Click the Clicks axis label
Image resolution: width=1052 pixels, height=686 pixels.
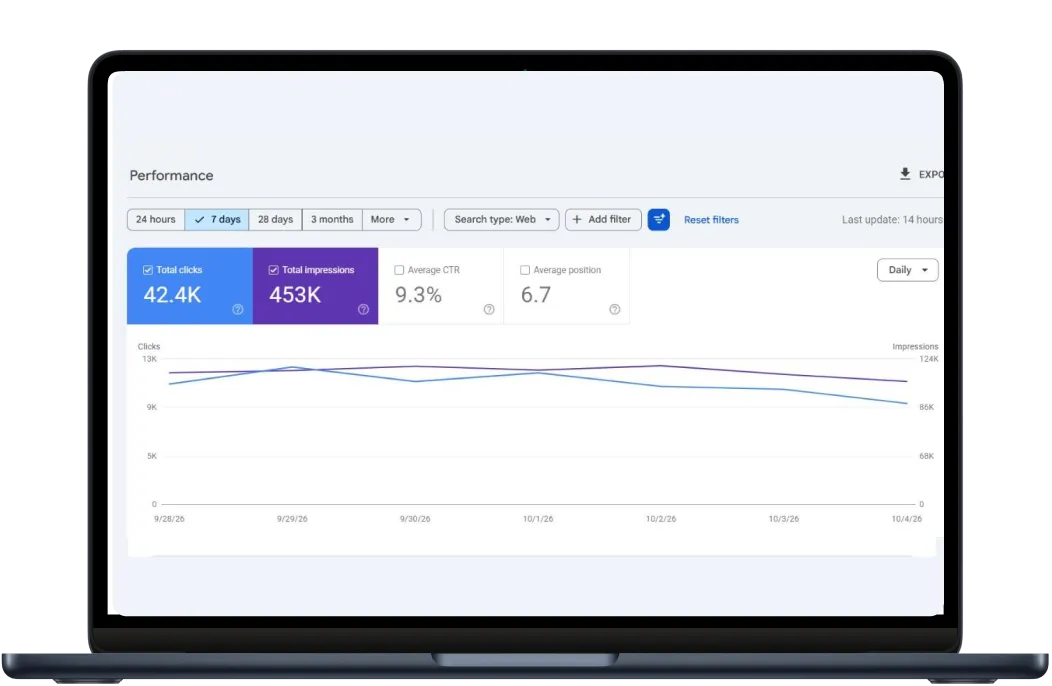(x=149, y=346)
